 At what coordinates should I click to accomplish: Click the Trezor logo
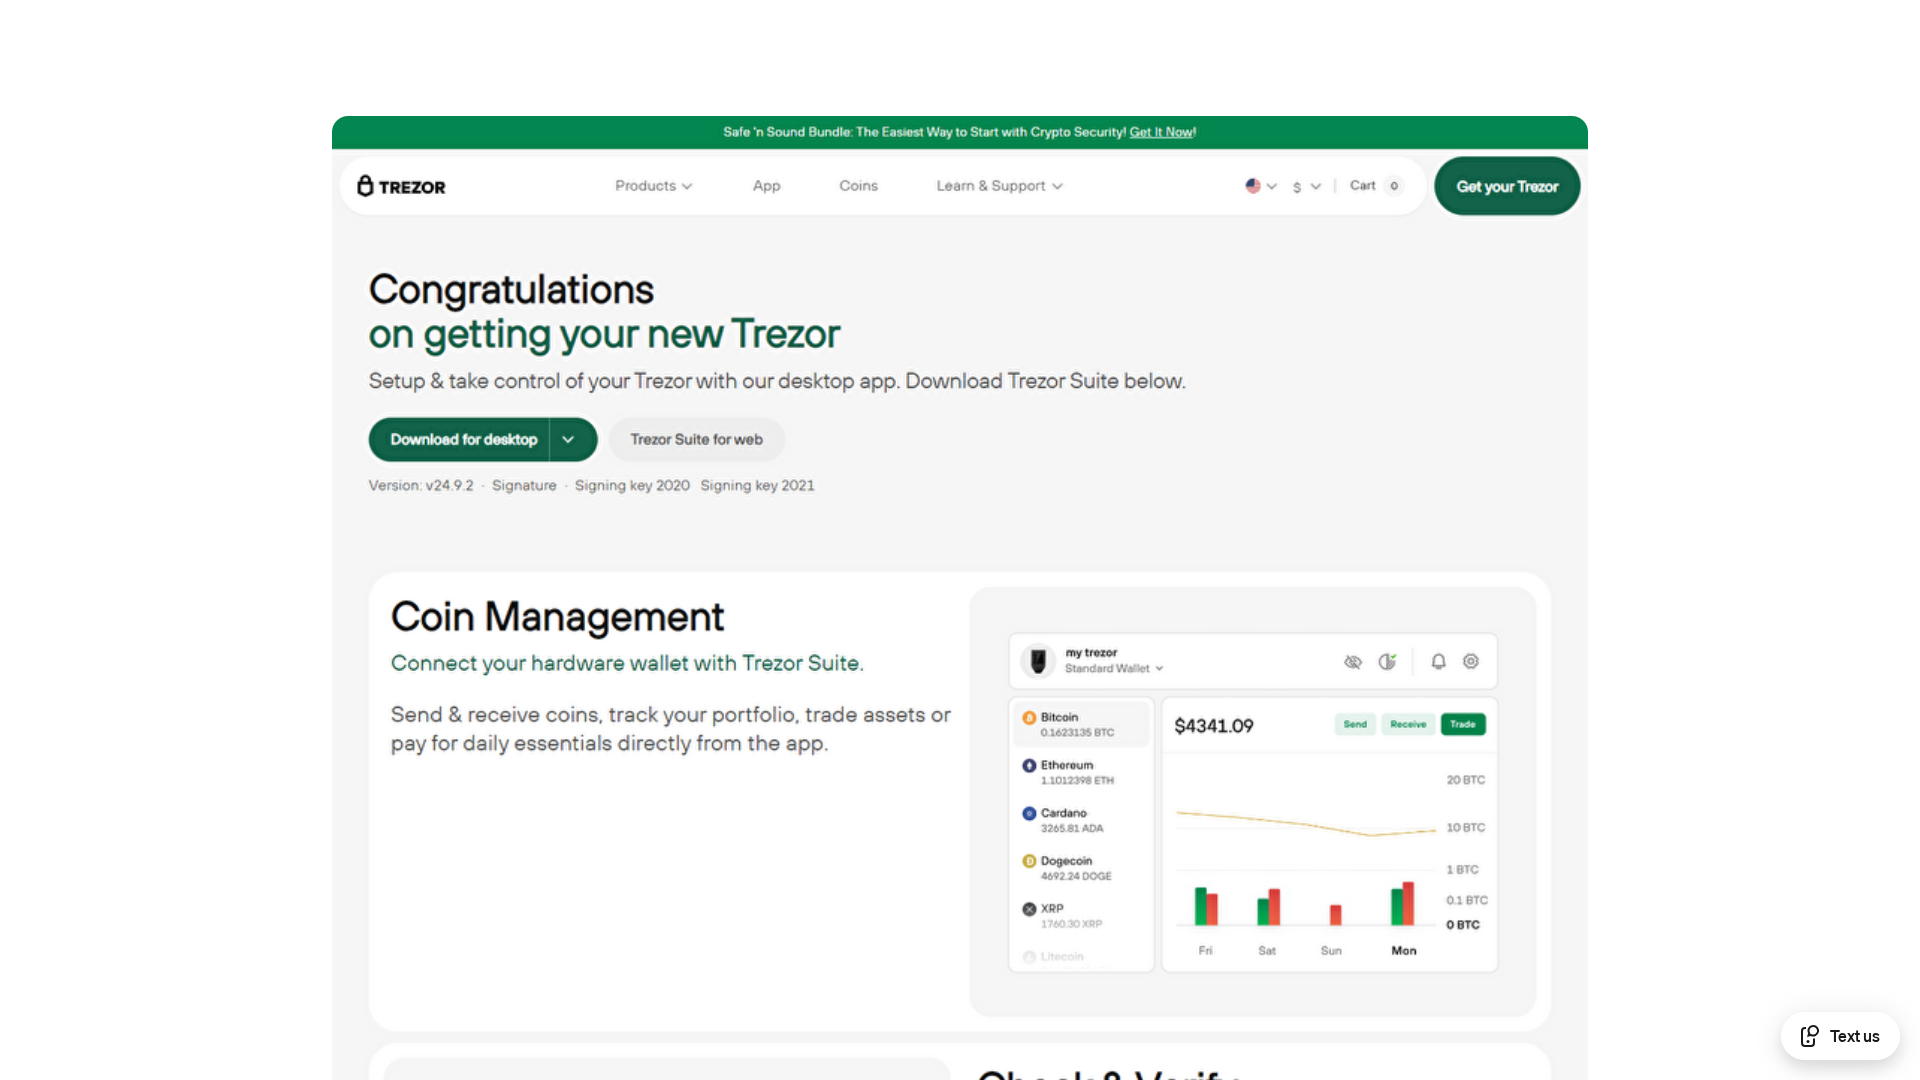[401, 186]
